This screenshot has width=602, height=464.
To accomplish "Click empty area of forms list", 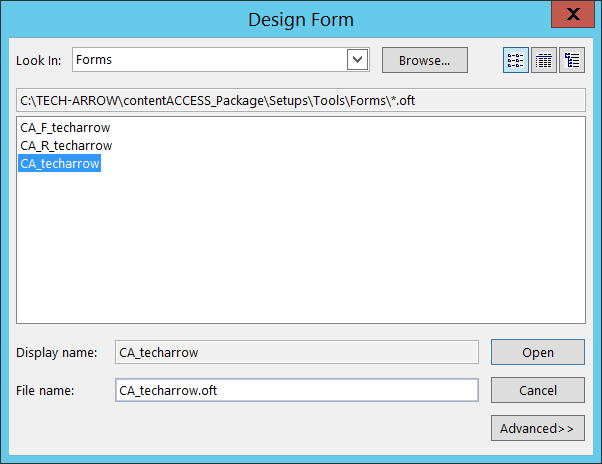I will (x=300, y=250).
